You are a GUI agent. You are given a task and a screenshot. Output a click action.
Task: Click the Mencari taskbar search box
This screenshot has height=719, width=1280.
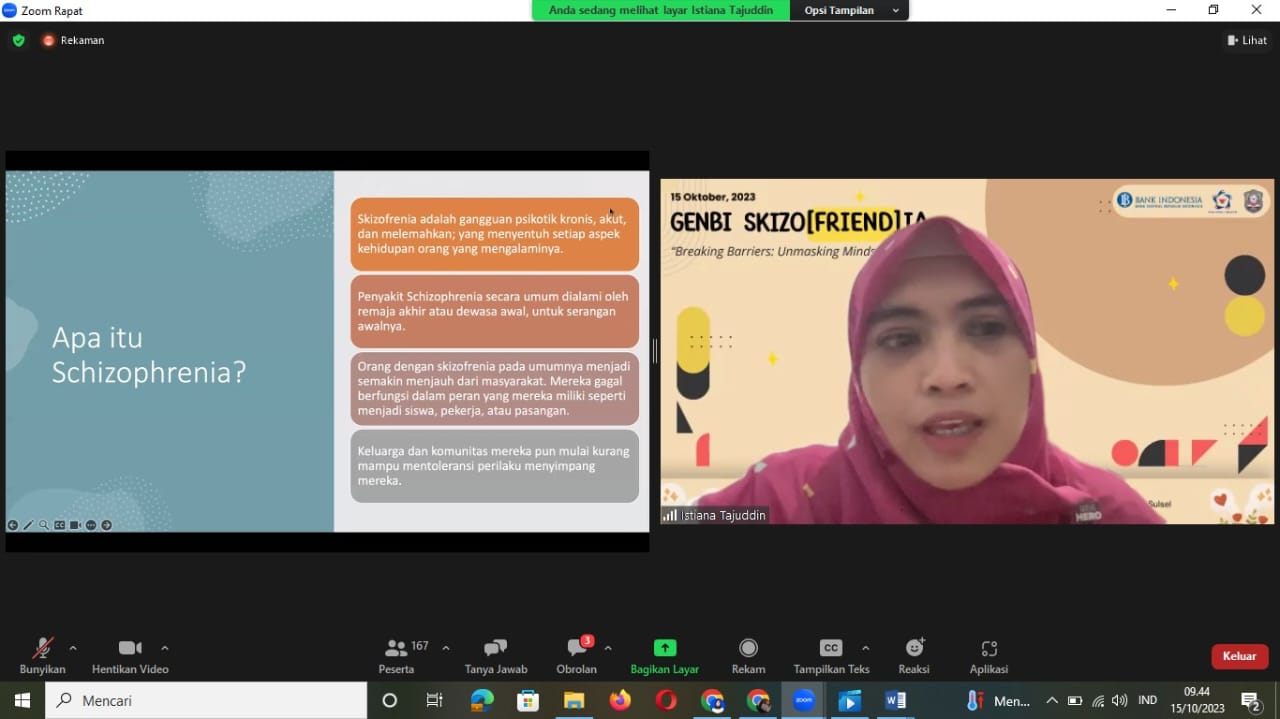click(206, 700)
